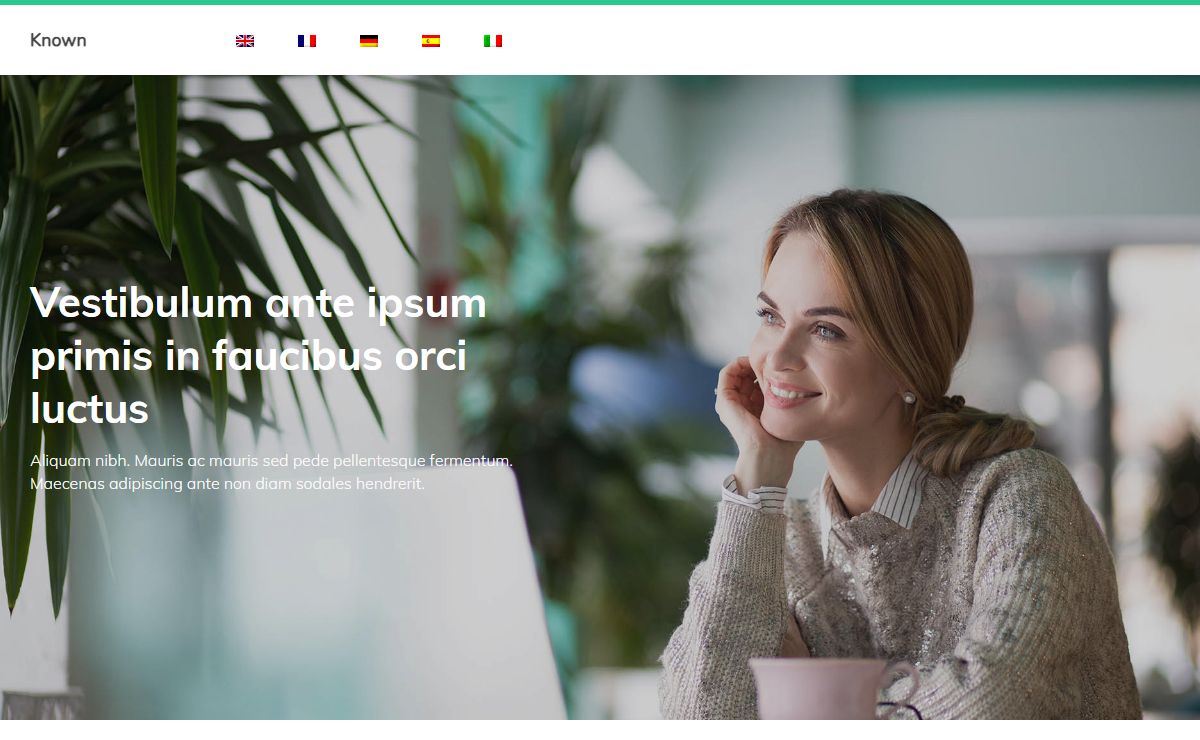Viewport: 1200px width, 740px height.
Task: Select the 'Aliquam nibh. Mauris ac mauris' text line
Action: [x=271, y=461]
